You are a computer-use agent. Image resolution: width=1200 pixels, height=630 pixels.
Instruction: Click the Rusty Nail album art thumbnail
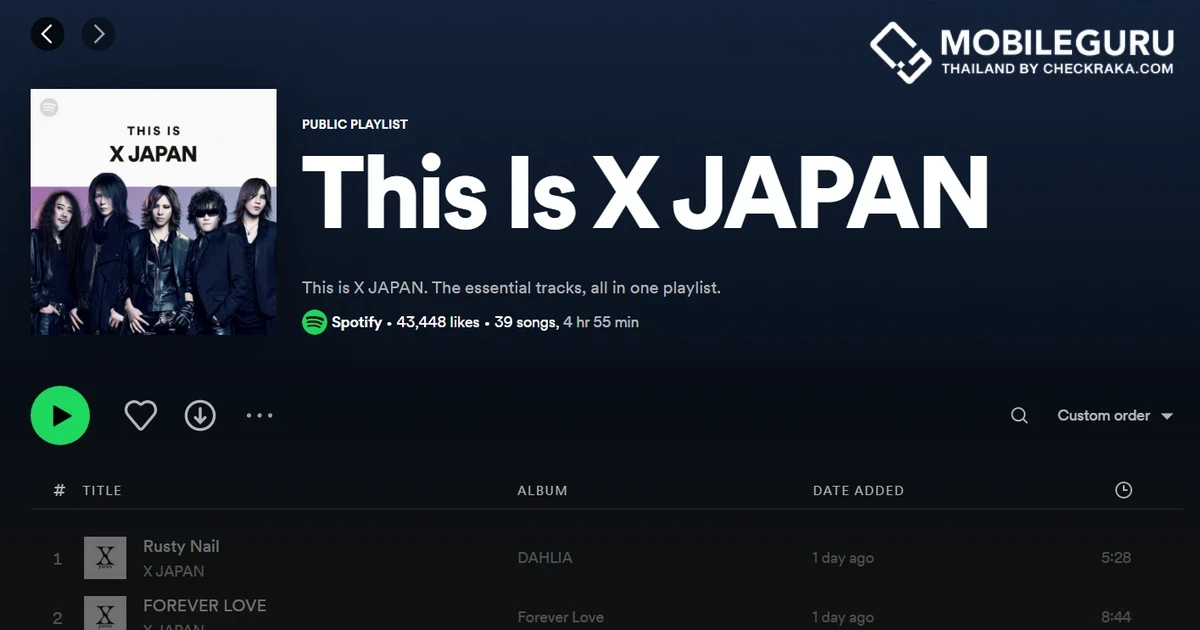(x=105, y=557)
